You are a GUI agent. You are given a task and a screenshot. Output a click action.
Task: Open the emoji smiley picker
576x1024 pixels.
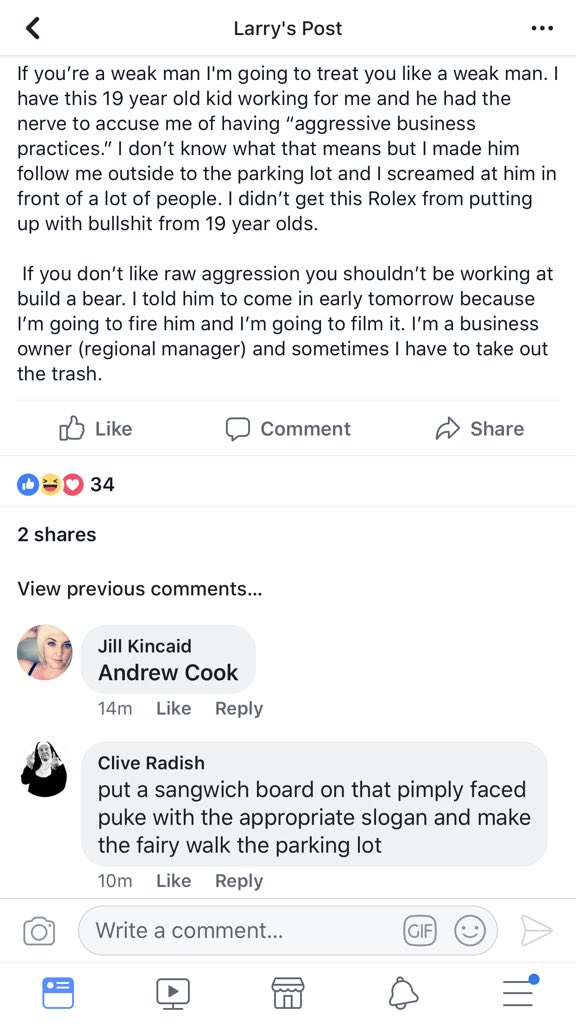tap(470, 931)
